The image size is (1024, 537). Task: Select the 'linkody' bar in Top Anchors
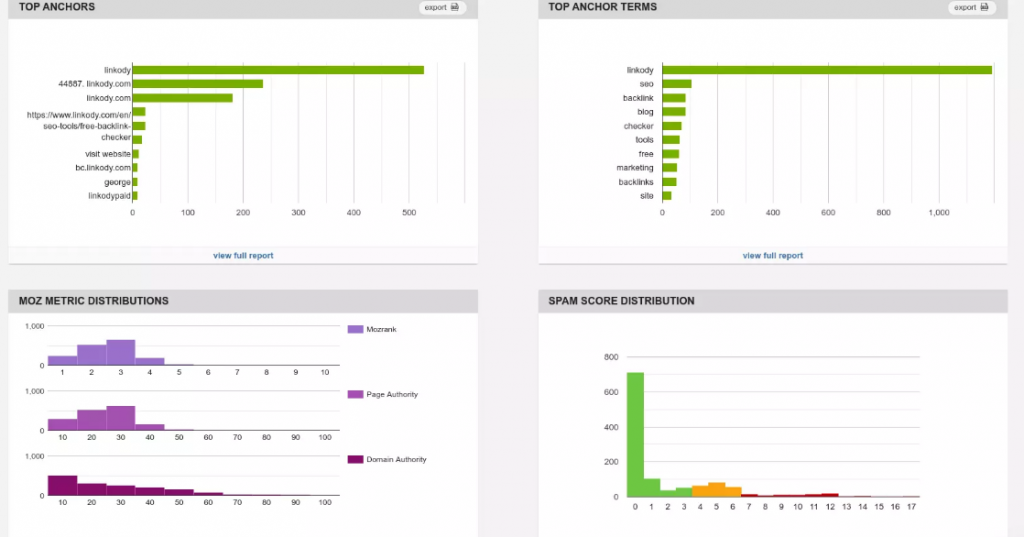pyautogui.click(x=278, y=70)
